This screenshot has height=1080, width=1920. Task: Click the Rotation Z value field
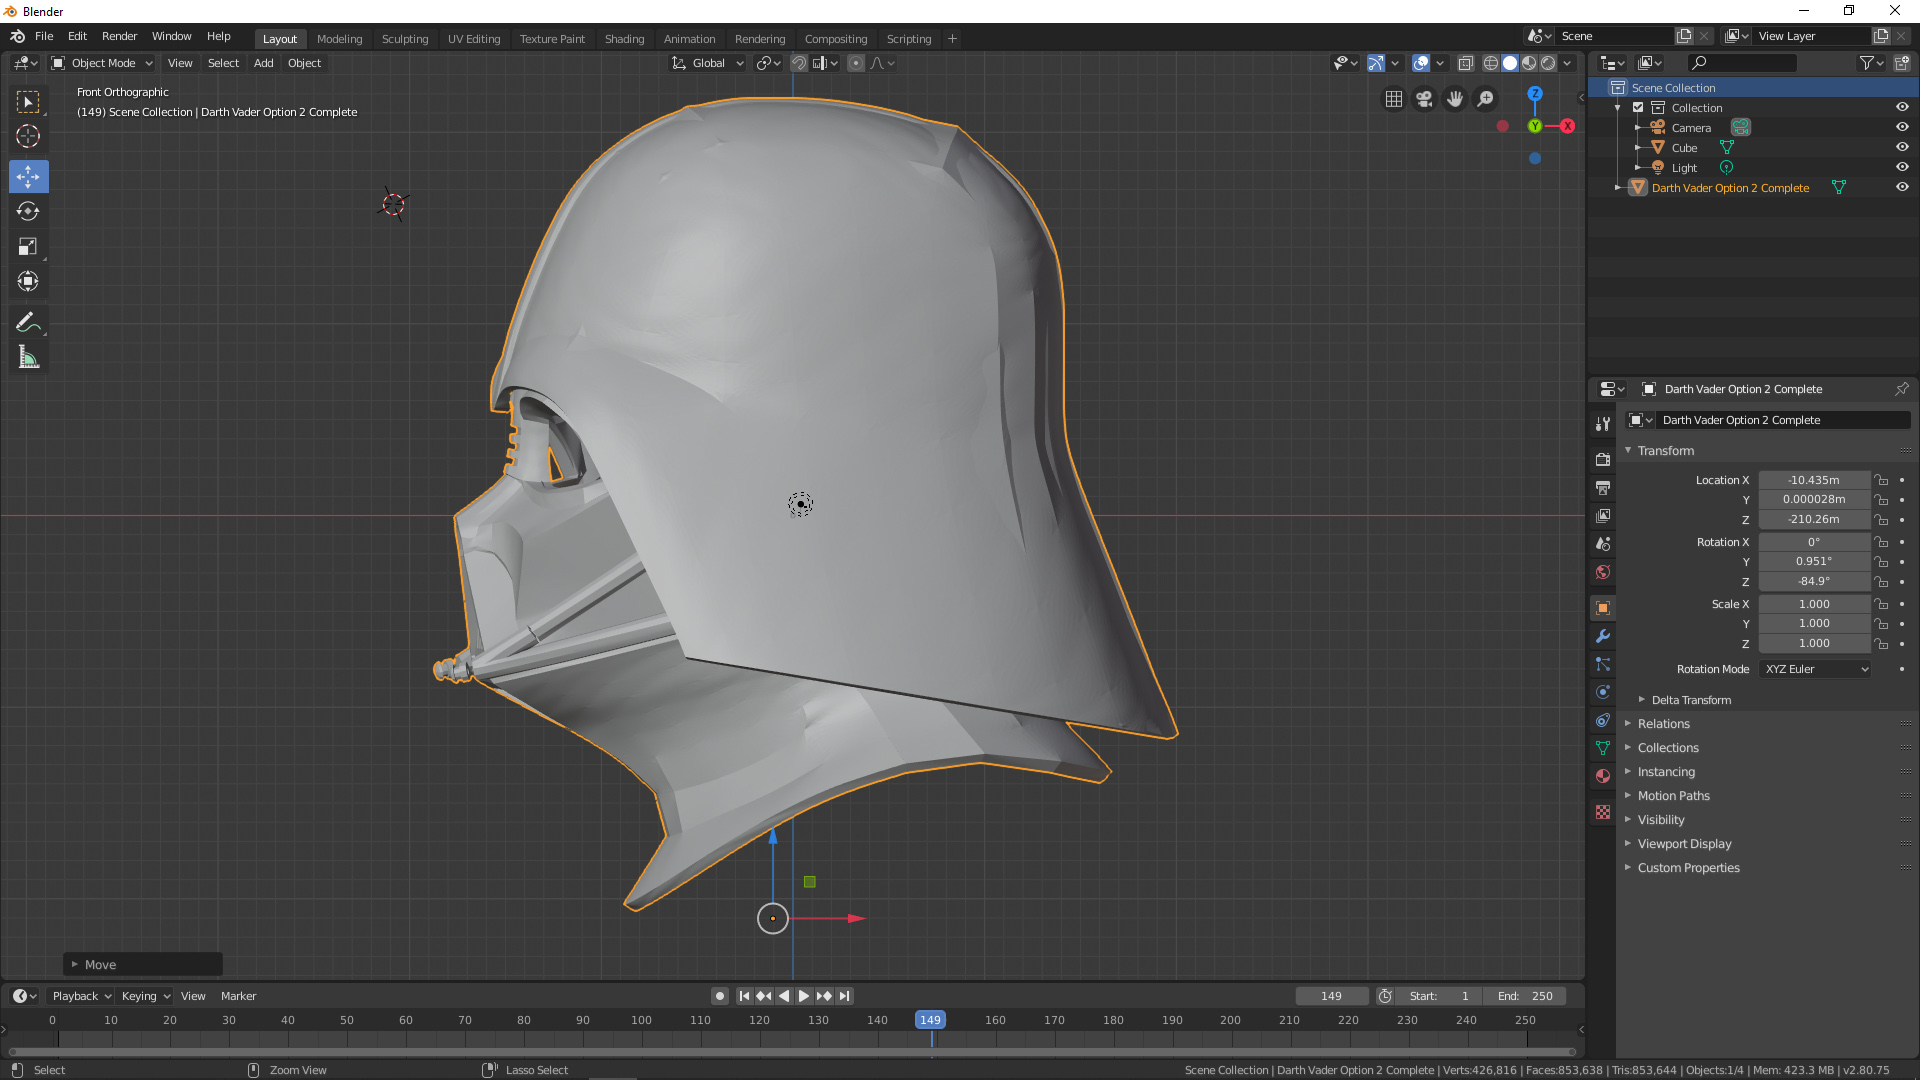coord(1814,581)
